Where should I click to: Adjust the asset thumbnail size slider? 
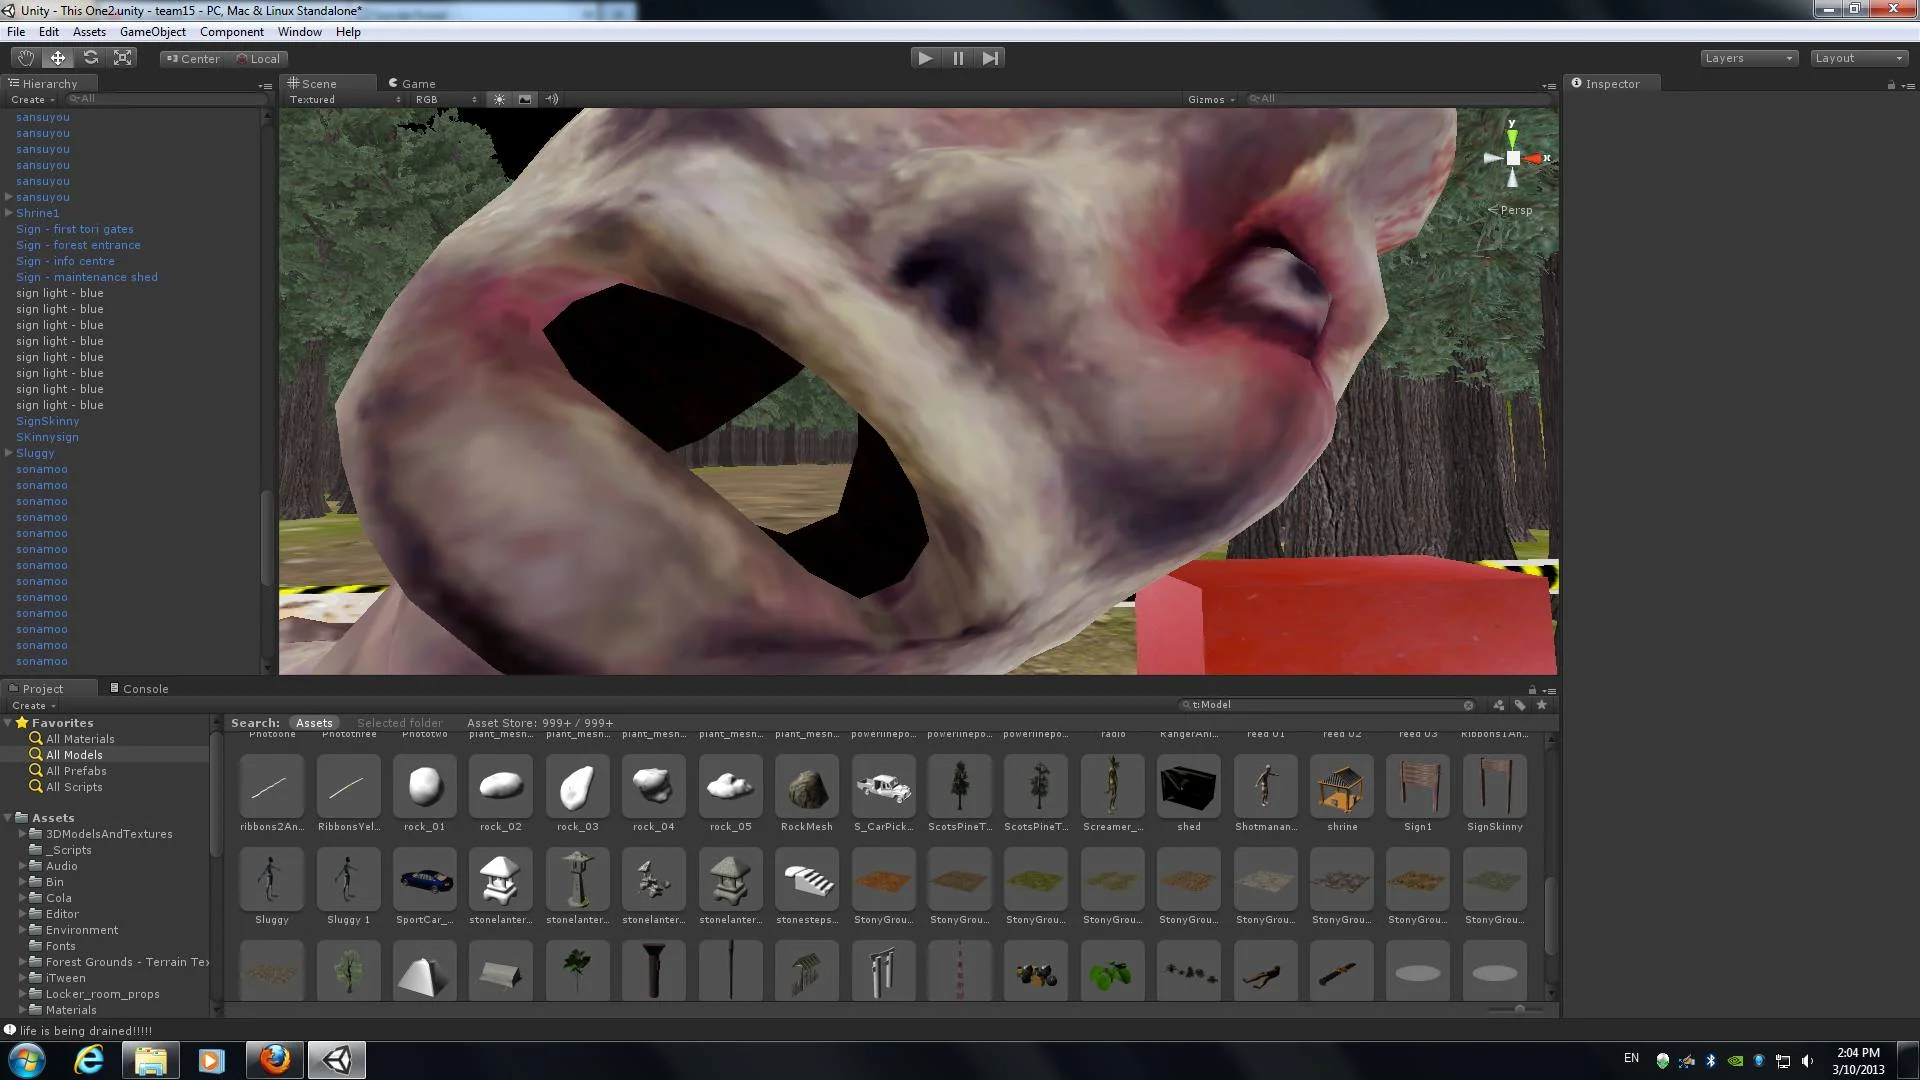(x=1519, y=1009)
